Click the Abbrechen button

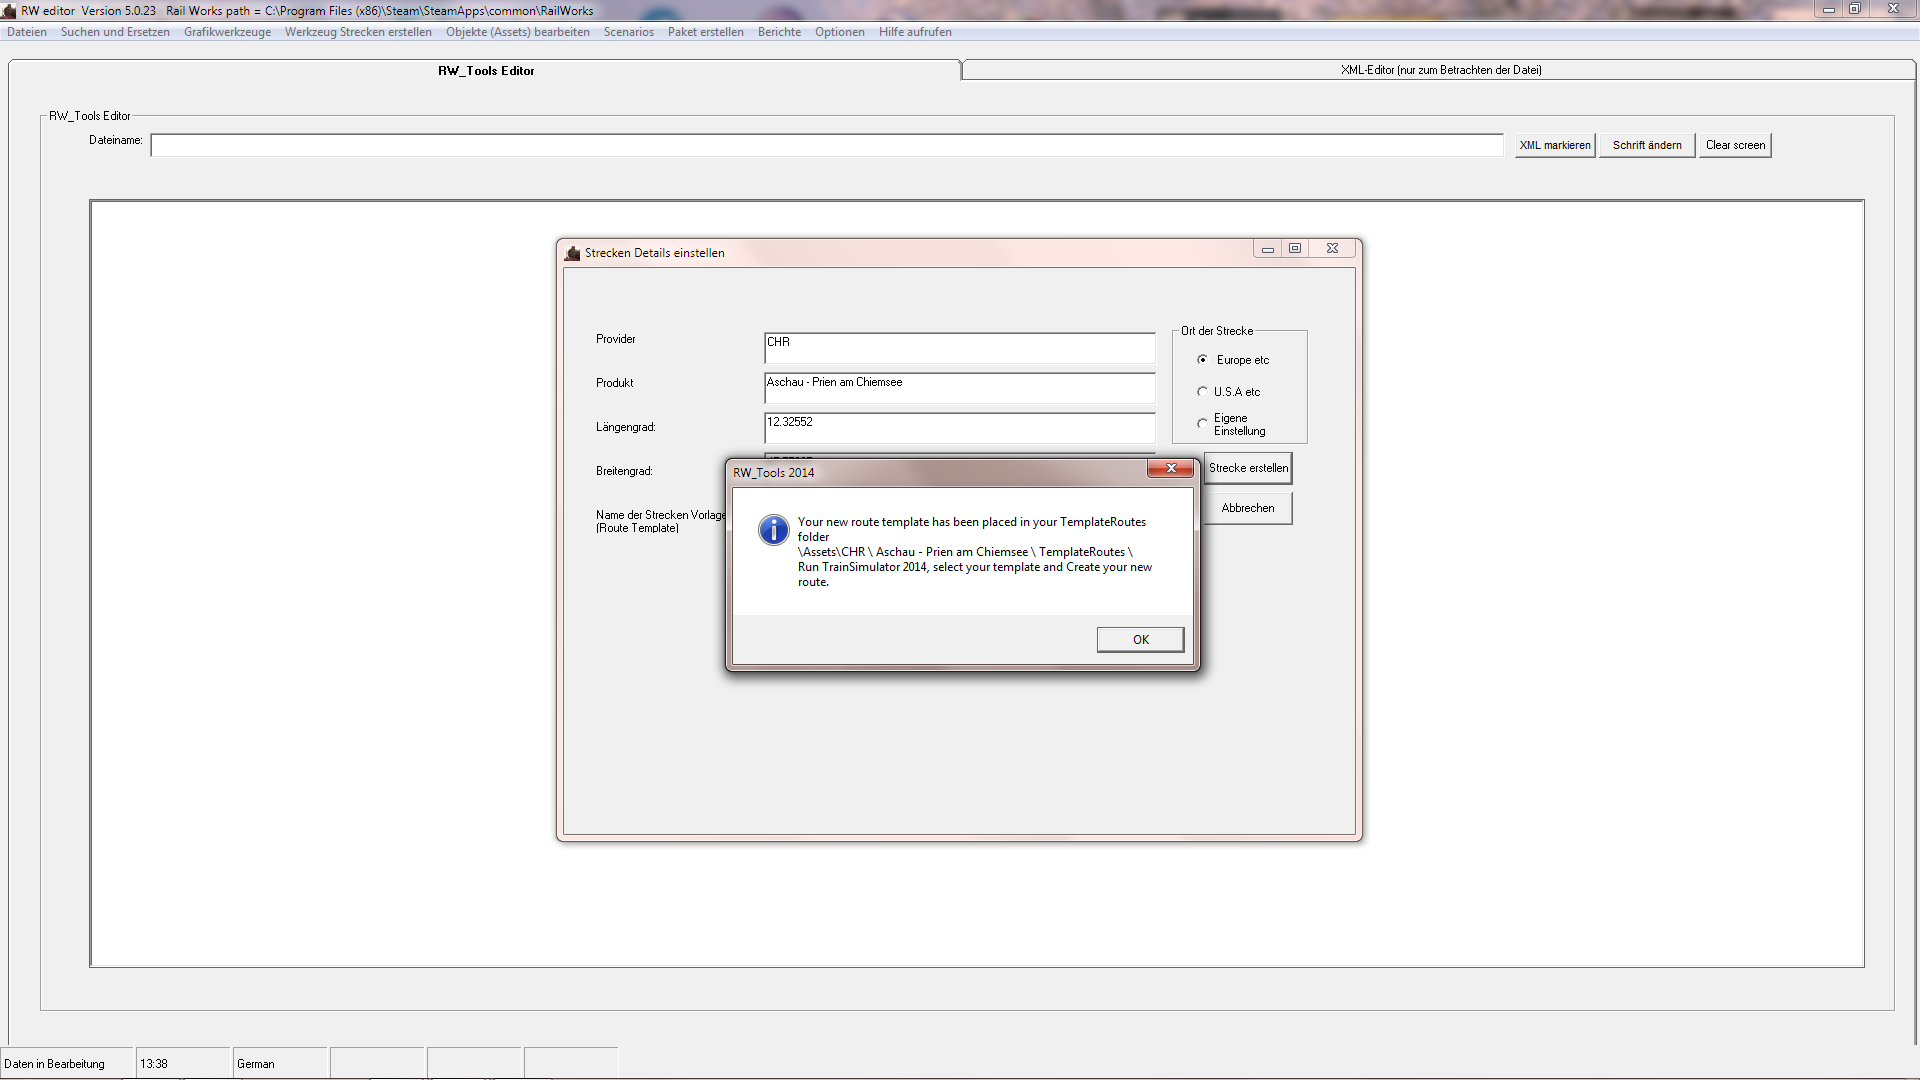pos(1247,508)
